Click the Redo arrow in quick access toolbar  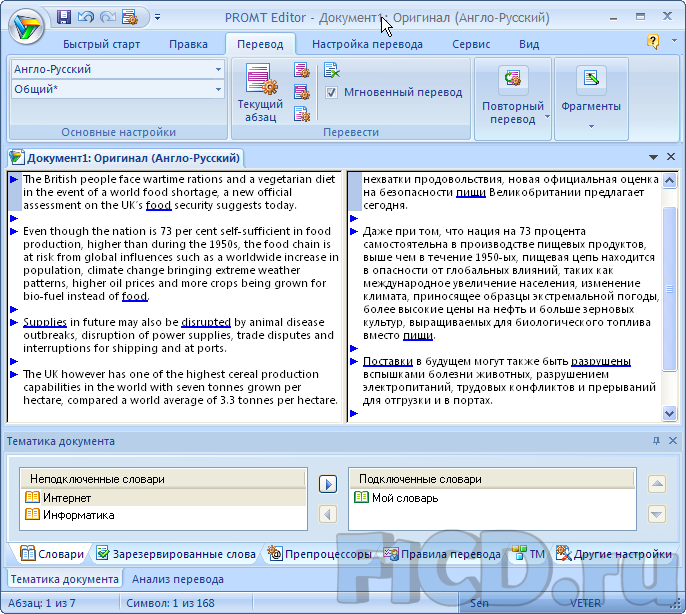(108, 17)
